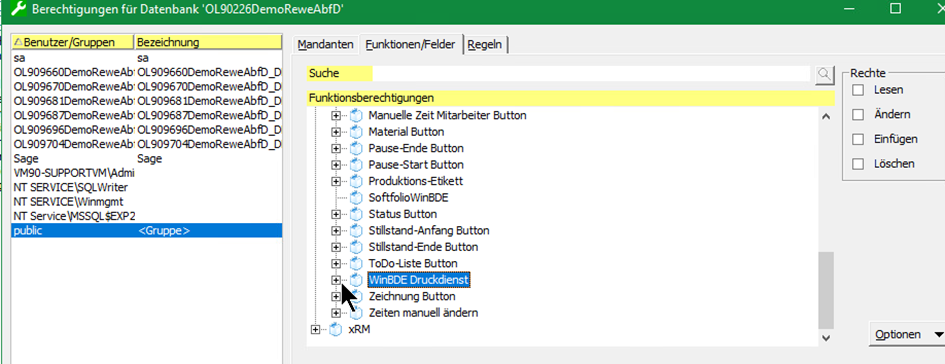This screenshot has width=945, height=364.
Task: Select user OL909696DemoReweAb in list
Action: coord(146,130)
